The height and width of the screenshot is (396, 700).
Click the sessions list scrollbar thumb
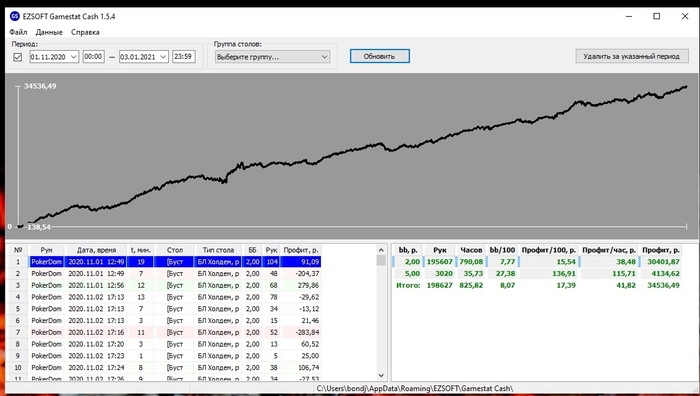(x=381, y=260)
